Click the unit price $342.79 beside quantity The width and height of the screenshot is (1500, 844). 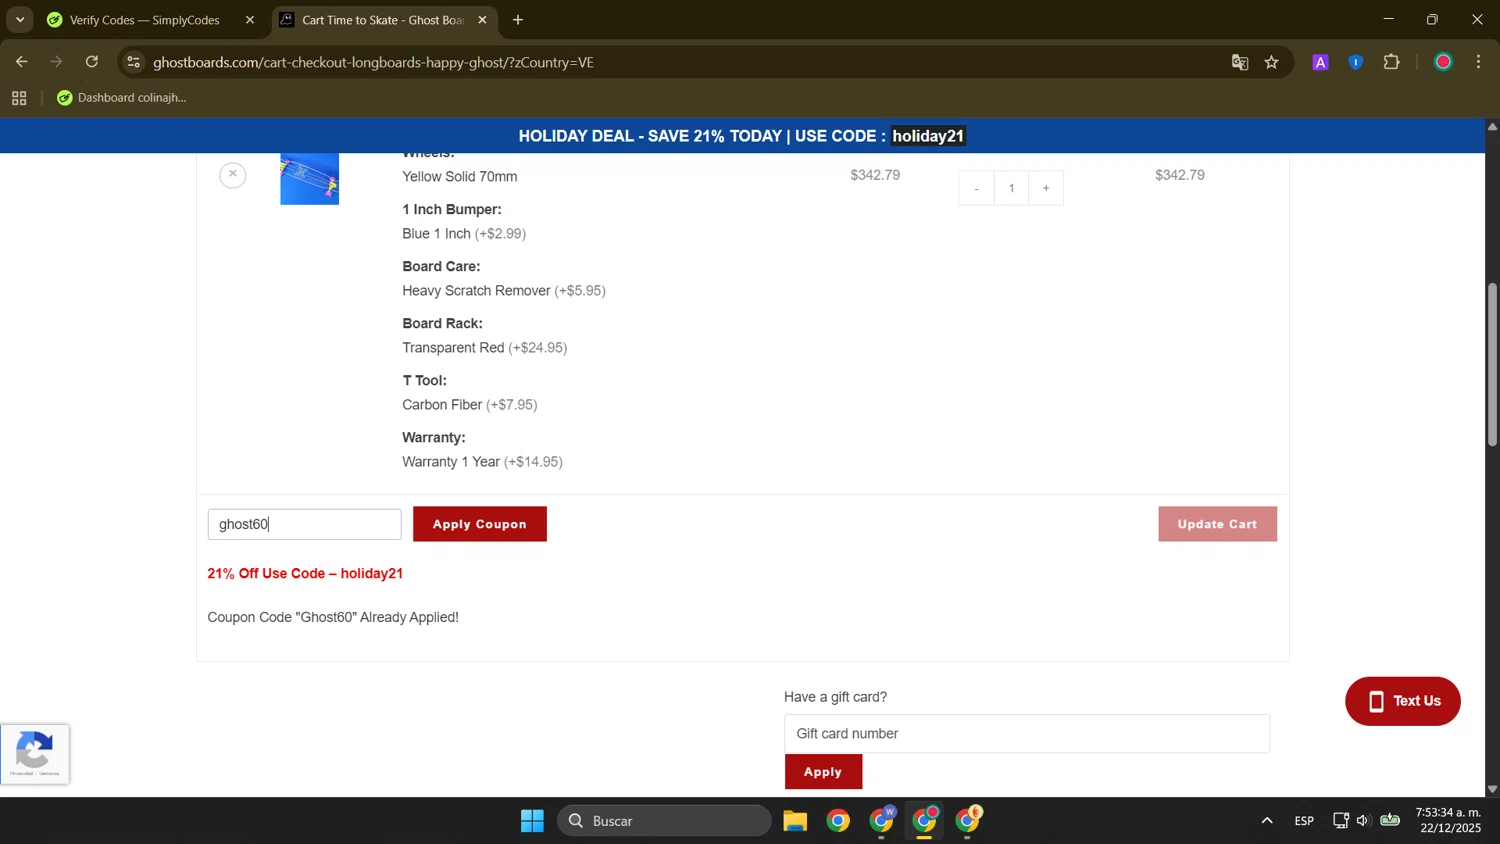(875, 175)
